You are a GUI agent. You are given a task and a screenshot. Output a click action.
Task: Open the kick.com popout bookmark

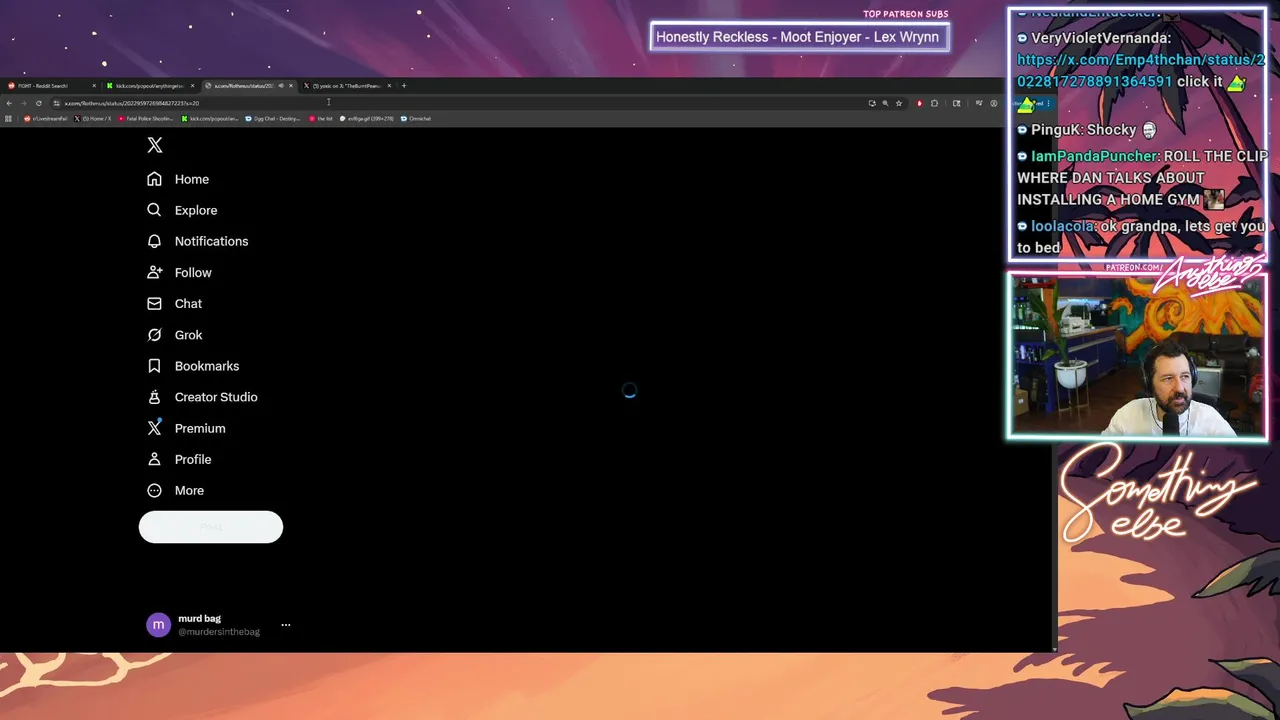click(210, 119)
